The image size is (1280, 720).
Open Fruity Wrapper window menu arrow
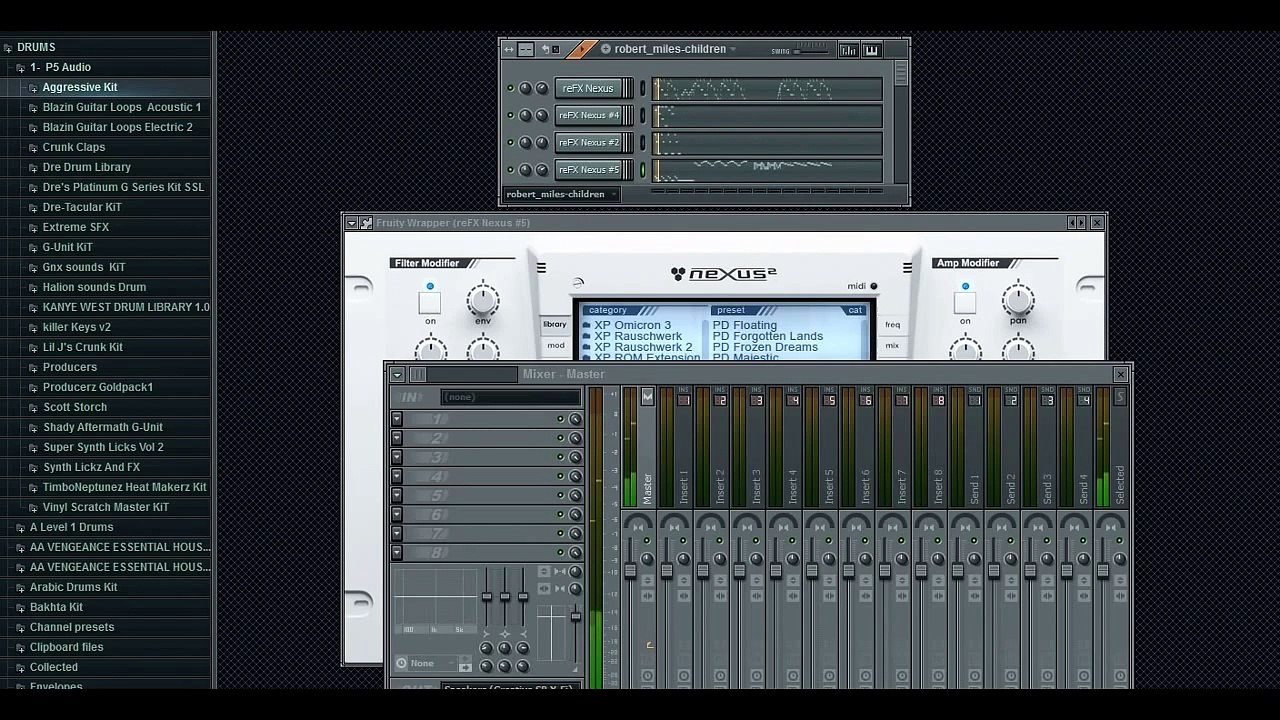coord(352,223)
